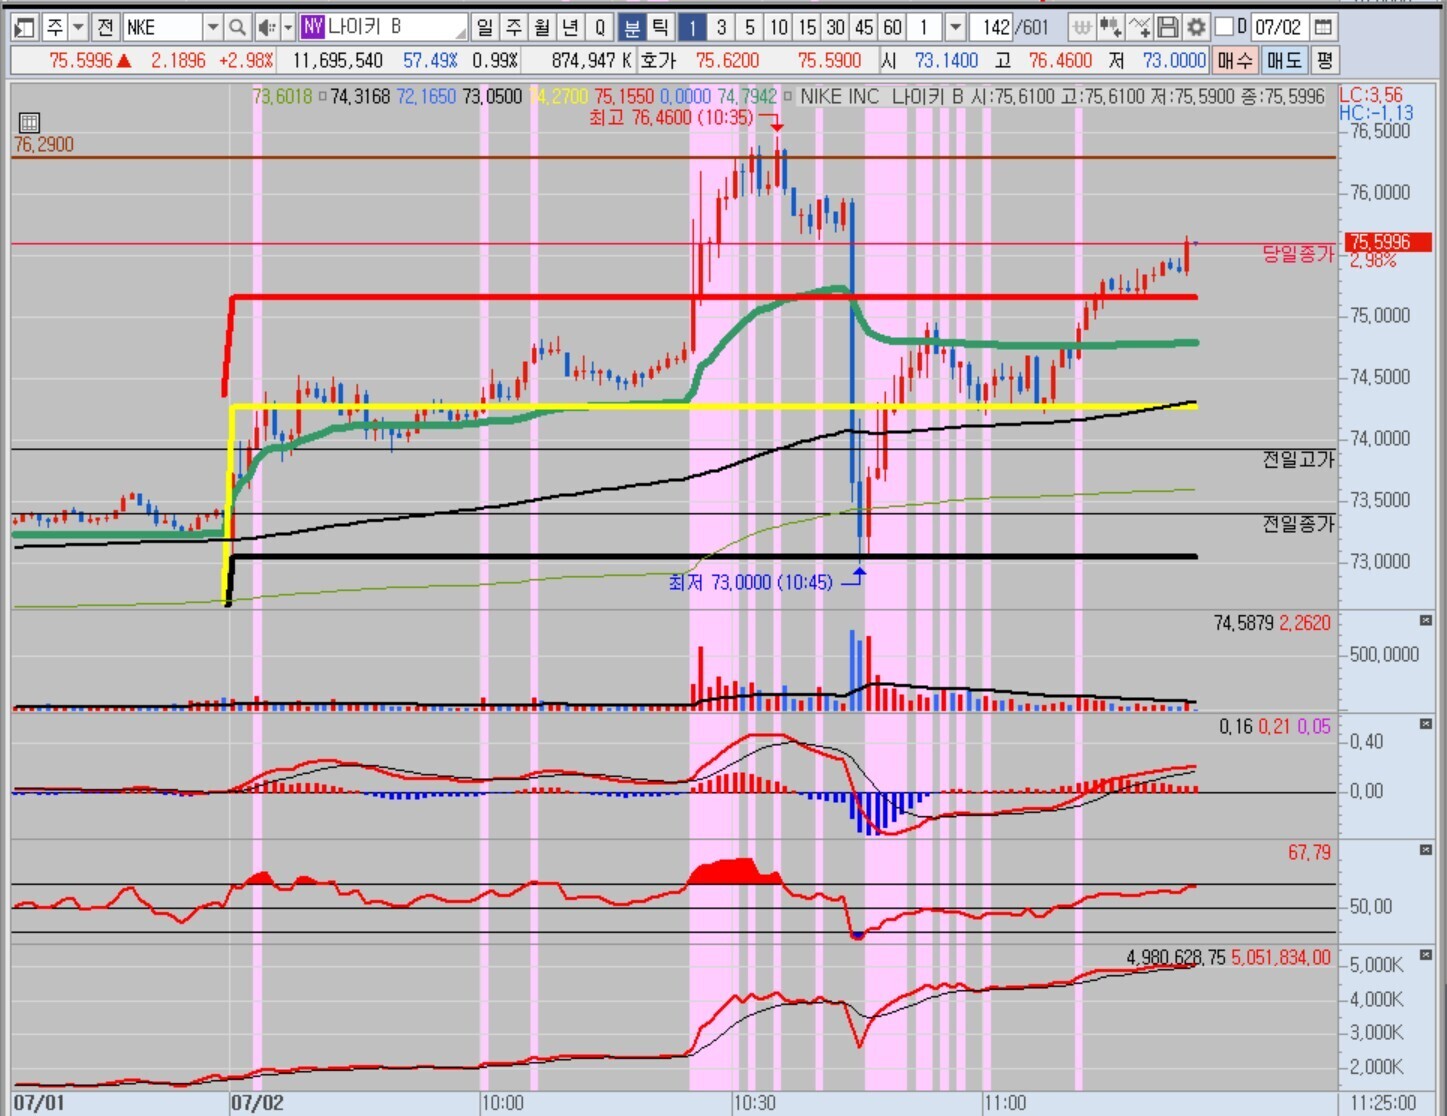Screen dimensions: 1447x1116
Task: Expand the minute interval dropdown arrow
Action: [955, 27]
